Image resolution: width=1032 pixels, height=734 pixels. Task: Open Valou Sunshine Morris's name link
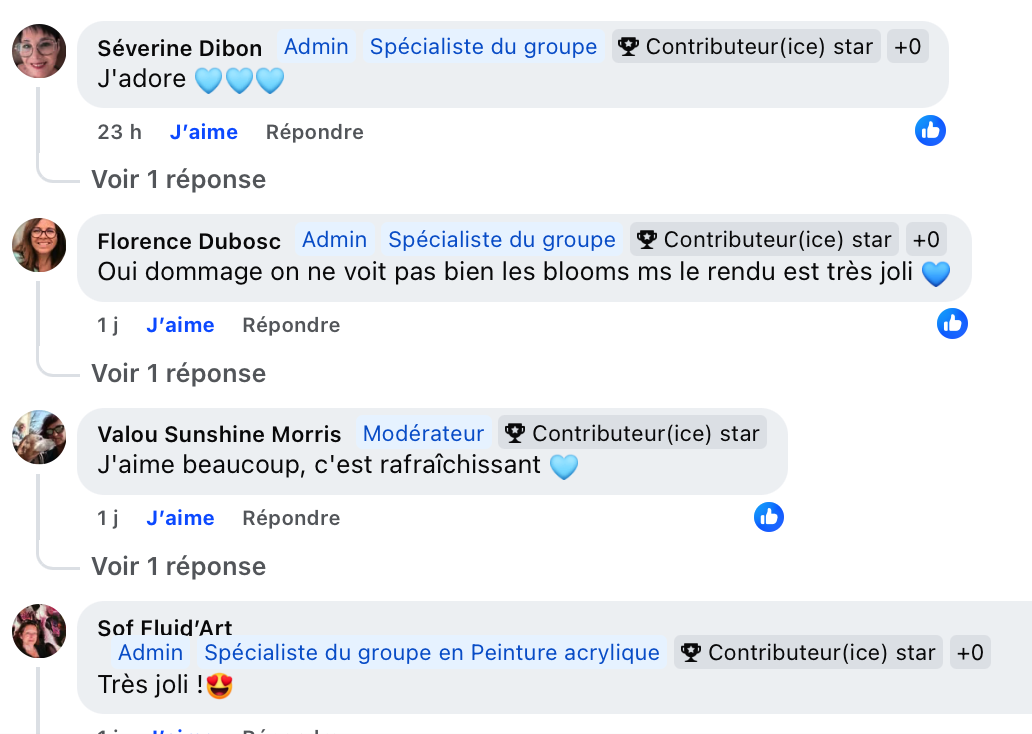(x=219, y=434)
